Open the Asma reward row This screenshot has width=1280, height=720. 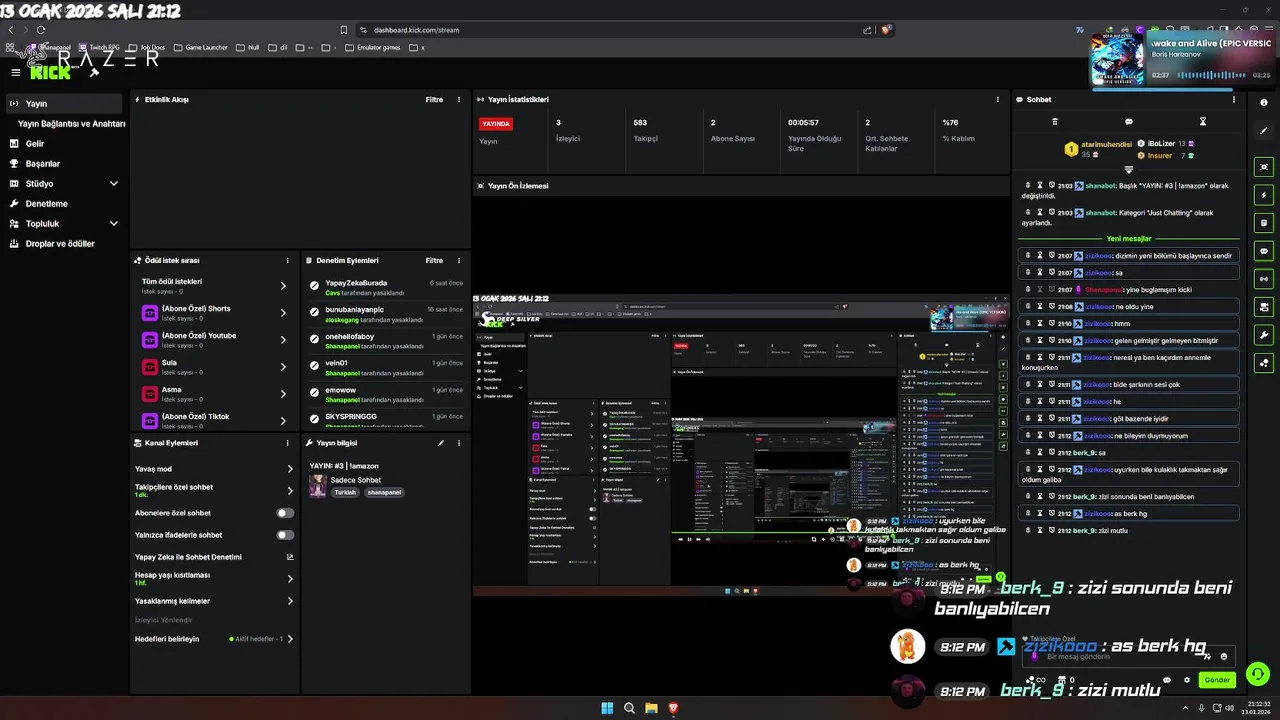[217, 394]
